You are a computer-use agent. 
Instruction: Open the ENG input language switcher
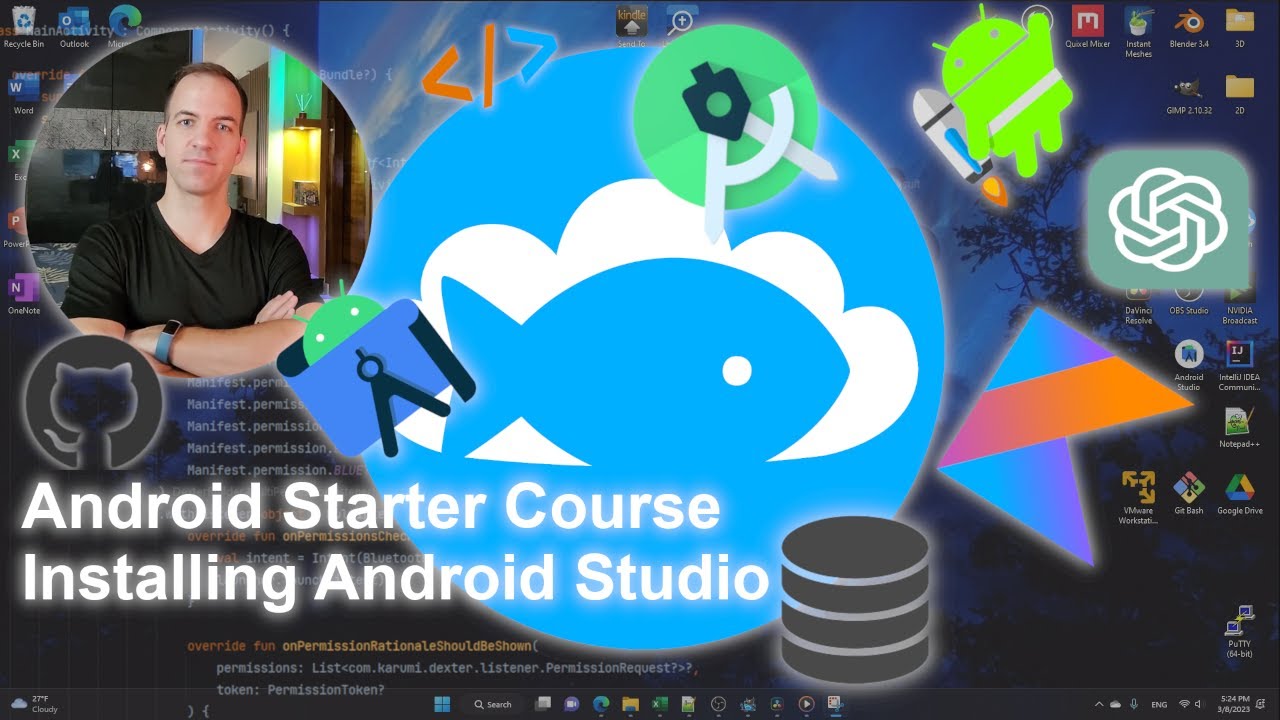point(1159,704)
